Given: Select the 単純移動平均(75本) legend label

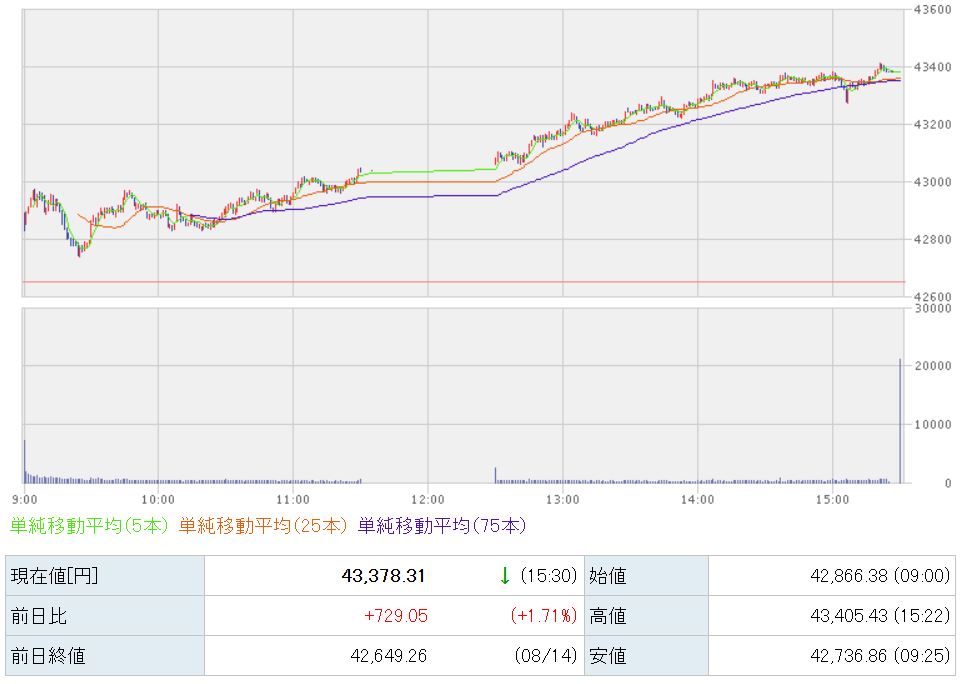Looking at the screenshot, I should [x=442, y=526].
